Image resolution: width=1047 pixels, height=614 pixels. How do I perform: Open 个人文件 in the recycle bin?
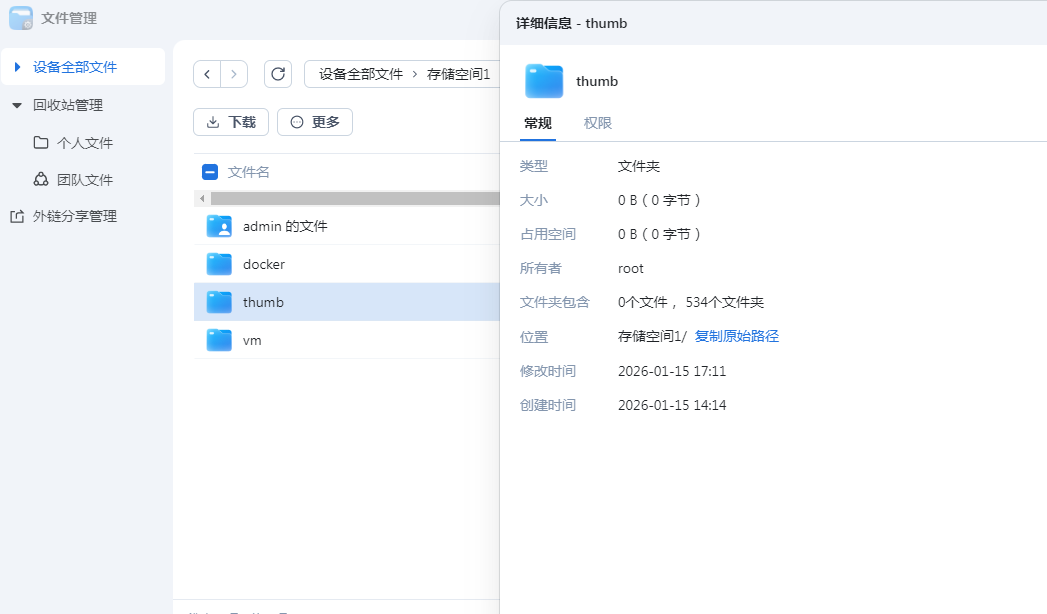tap(85, 143)
